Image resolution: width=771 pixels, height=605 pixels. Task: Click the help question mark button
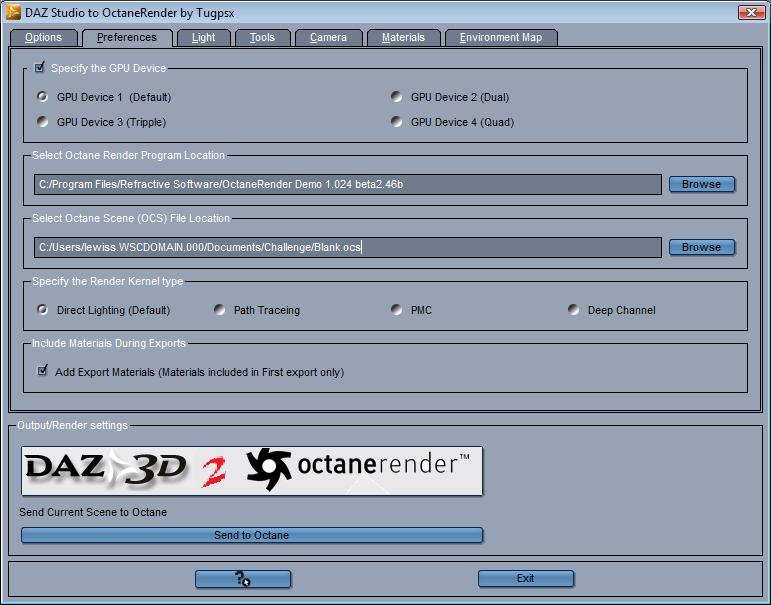point(243,578)
